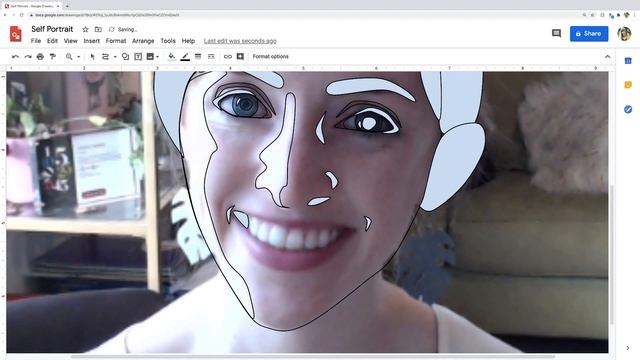
Task: Click the Add comment toolbar icon
Action: coord(240,57)
